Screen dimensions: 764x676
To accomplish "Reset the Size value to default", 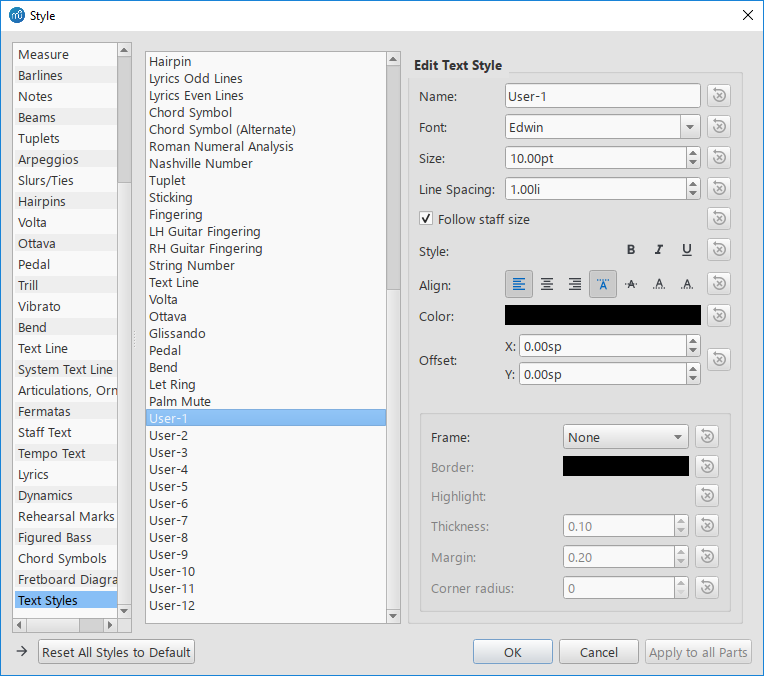I will click(x=719, y=157).
